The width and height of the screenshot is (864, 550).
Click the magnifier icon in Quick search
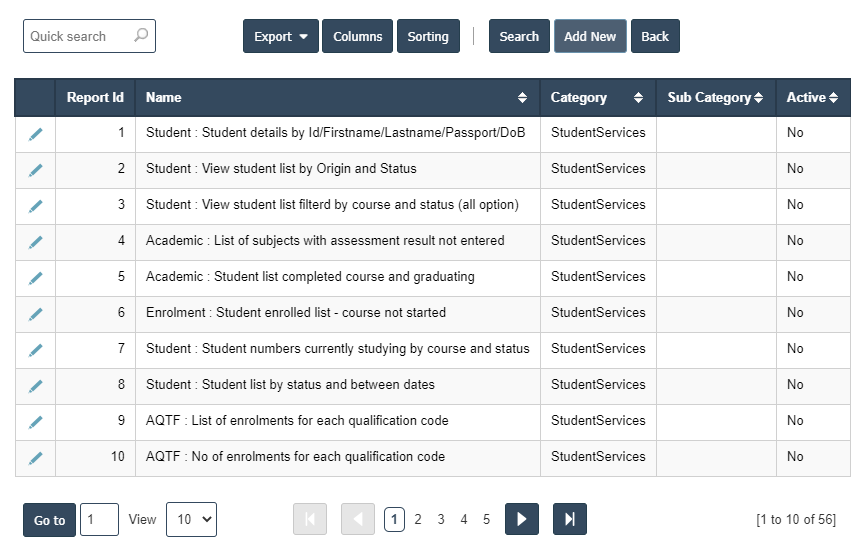point(141,36)
